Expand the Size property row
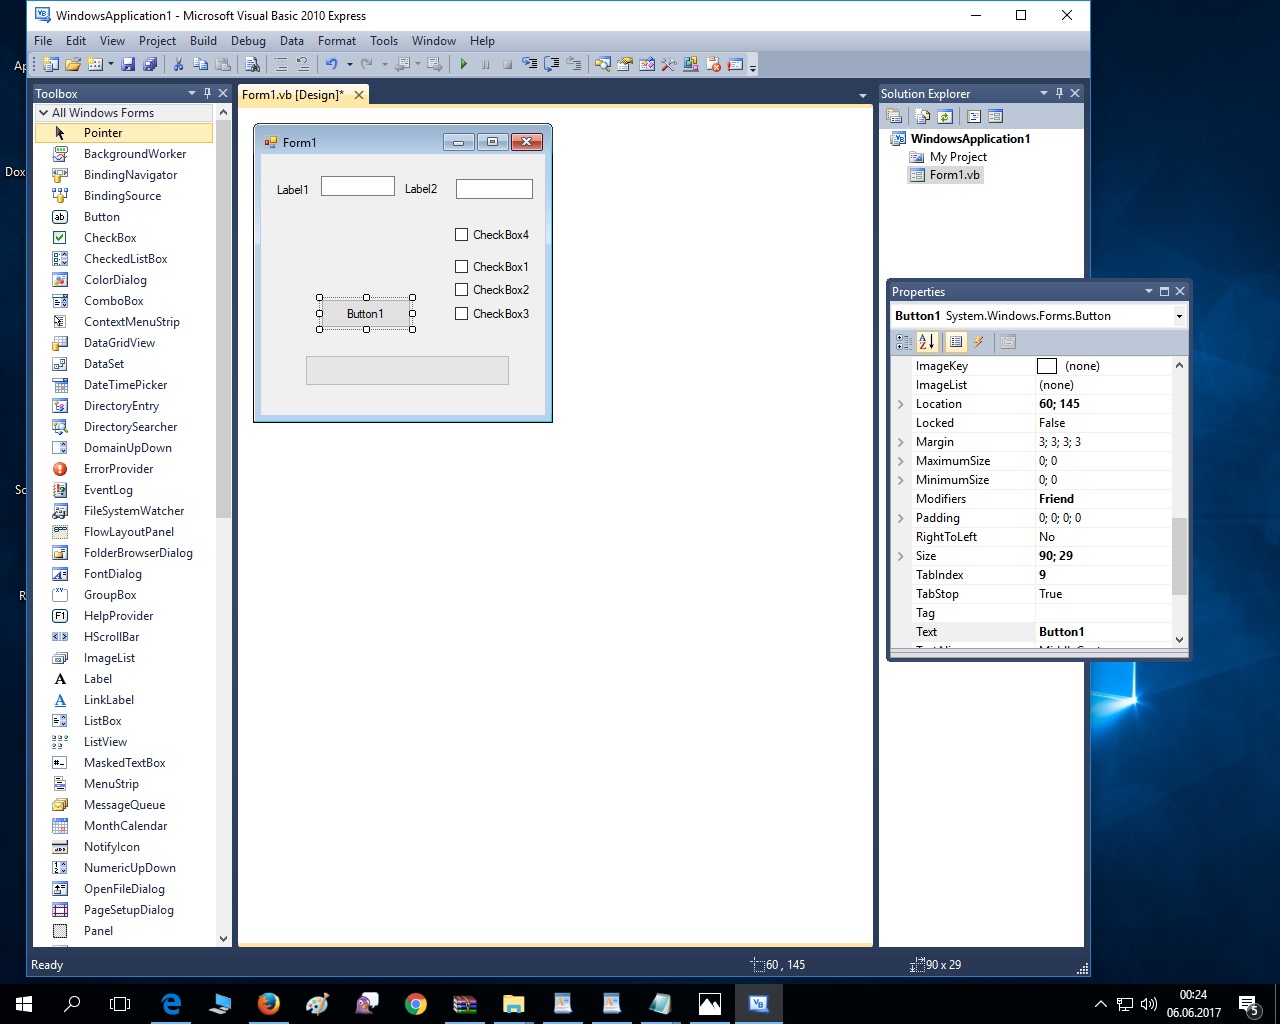Image resolution: width=1280 pixels, height=1024 pixels. [x=901, y=556]
